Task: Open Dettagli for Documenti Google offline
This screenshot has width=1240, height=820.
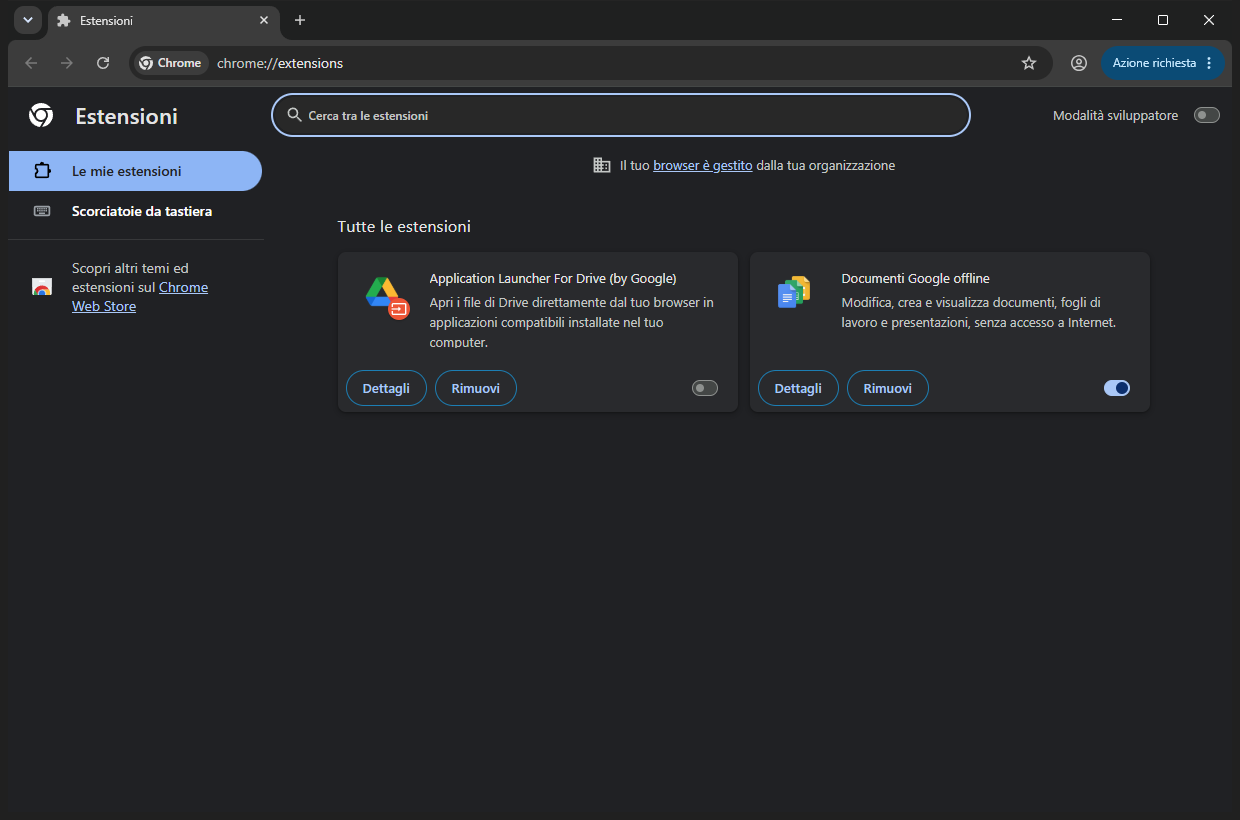Action: click(x=798, y=388)
